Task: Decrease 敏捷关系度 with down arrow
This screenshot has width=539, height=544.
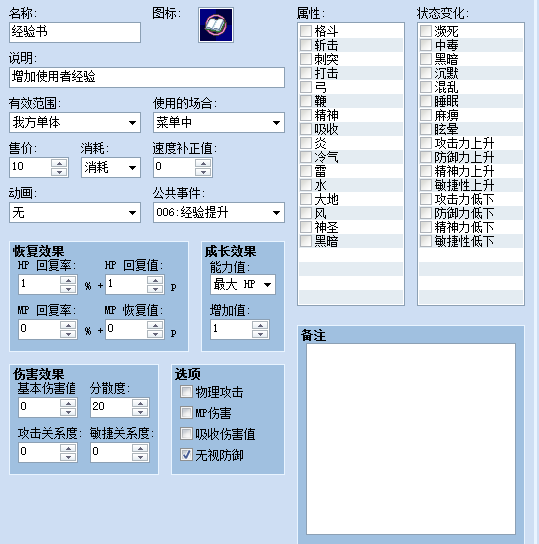Action: (x=140, y=457)
